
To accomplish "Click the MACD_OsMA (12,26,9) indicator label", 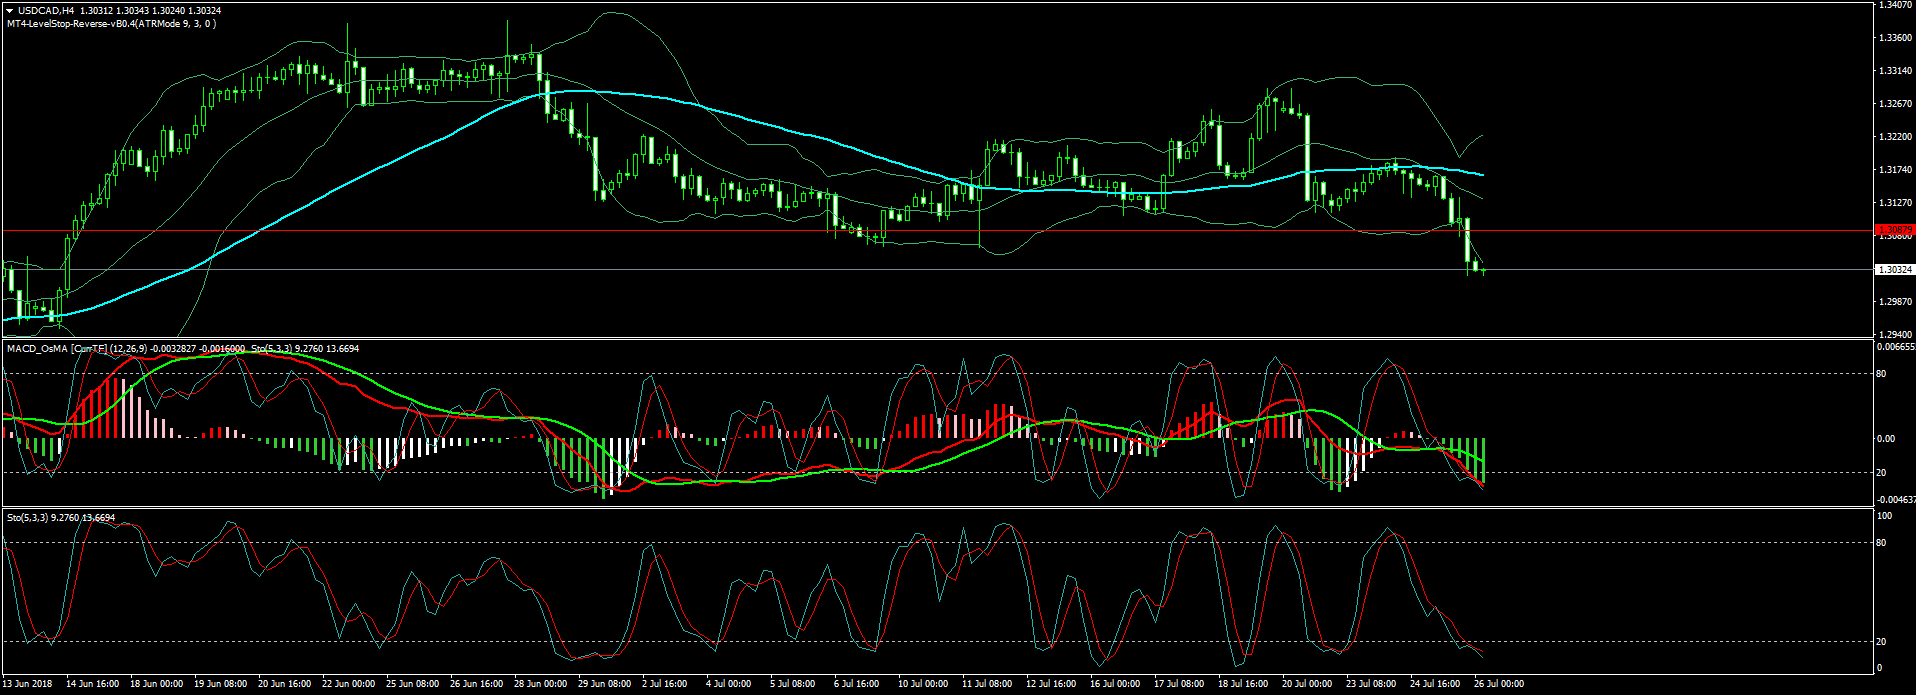I will coord(78,349).
